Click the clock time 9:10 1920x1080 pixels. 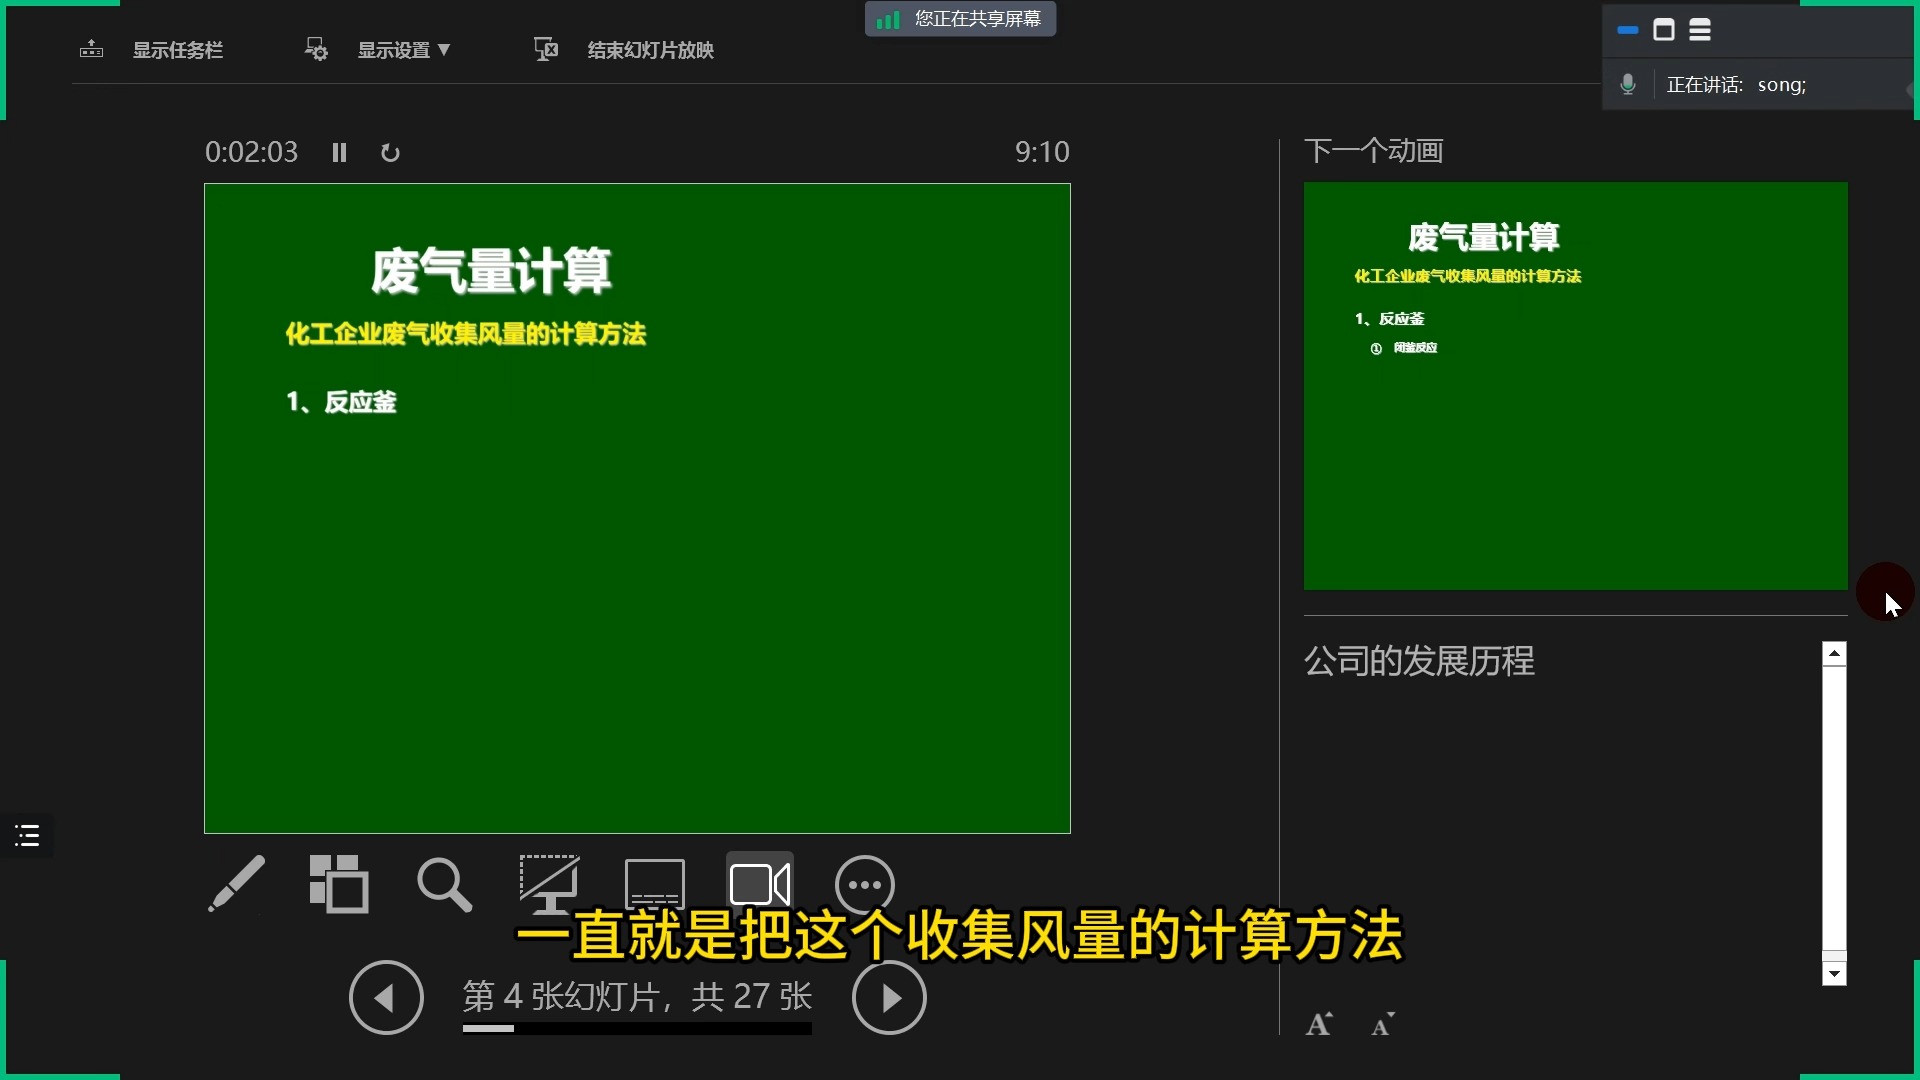(1042, 152)
